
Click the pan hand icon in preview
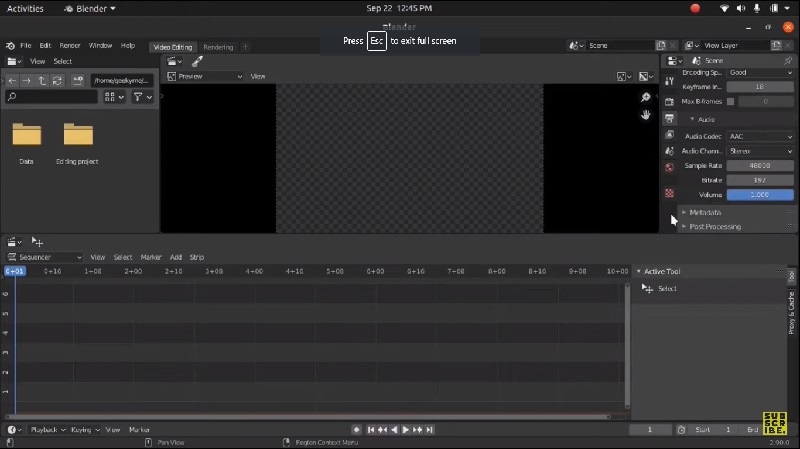pos(645,115)
